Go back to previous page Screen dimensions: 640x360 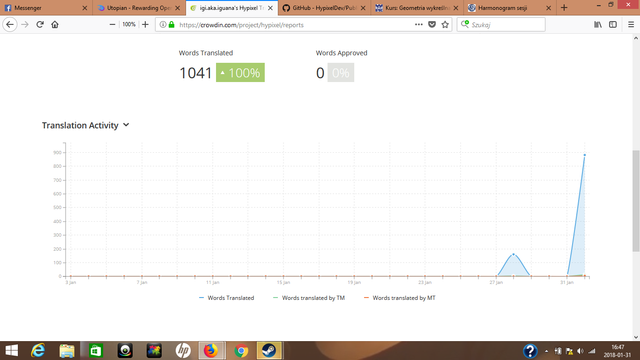(x=10, y=24)
